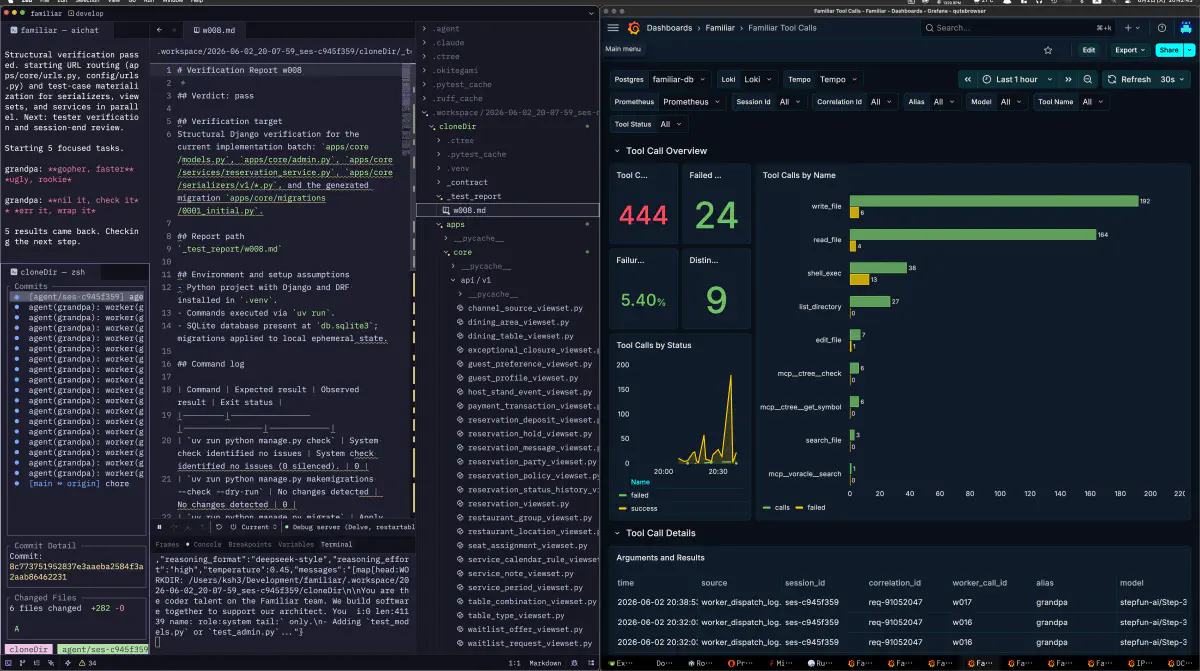Click the git branch status bar icon

click(x=22, y=662)
